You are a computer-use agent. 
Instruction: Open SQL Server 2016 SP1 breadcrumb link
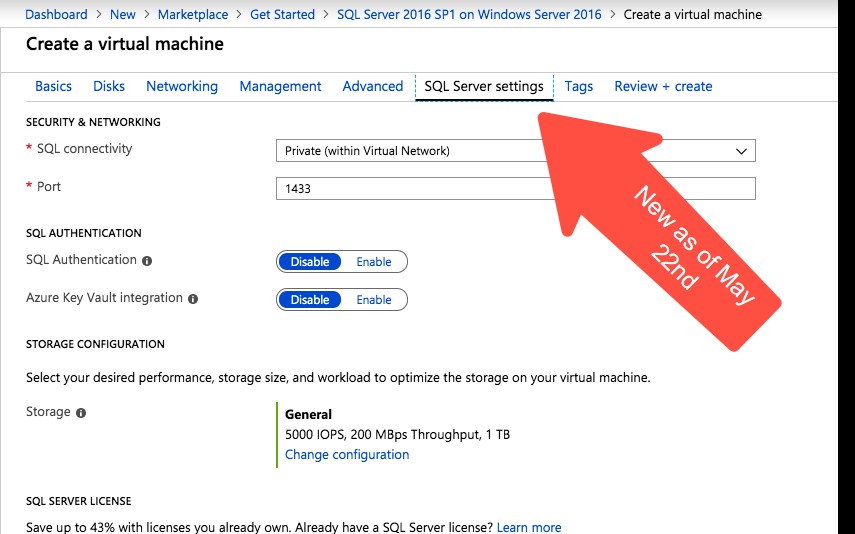[x=469, y=14]
